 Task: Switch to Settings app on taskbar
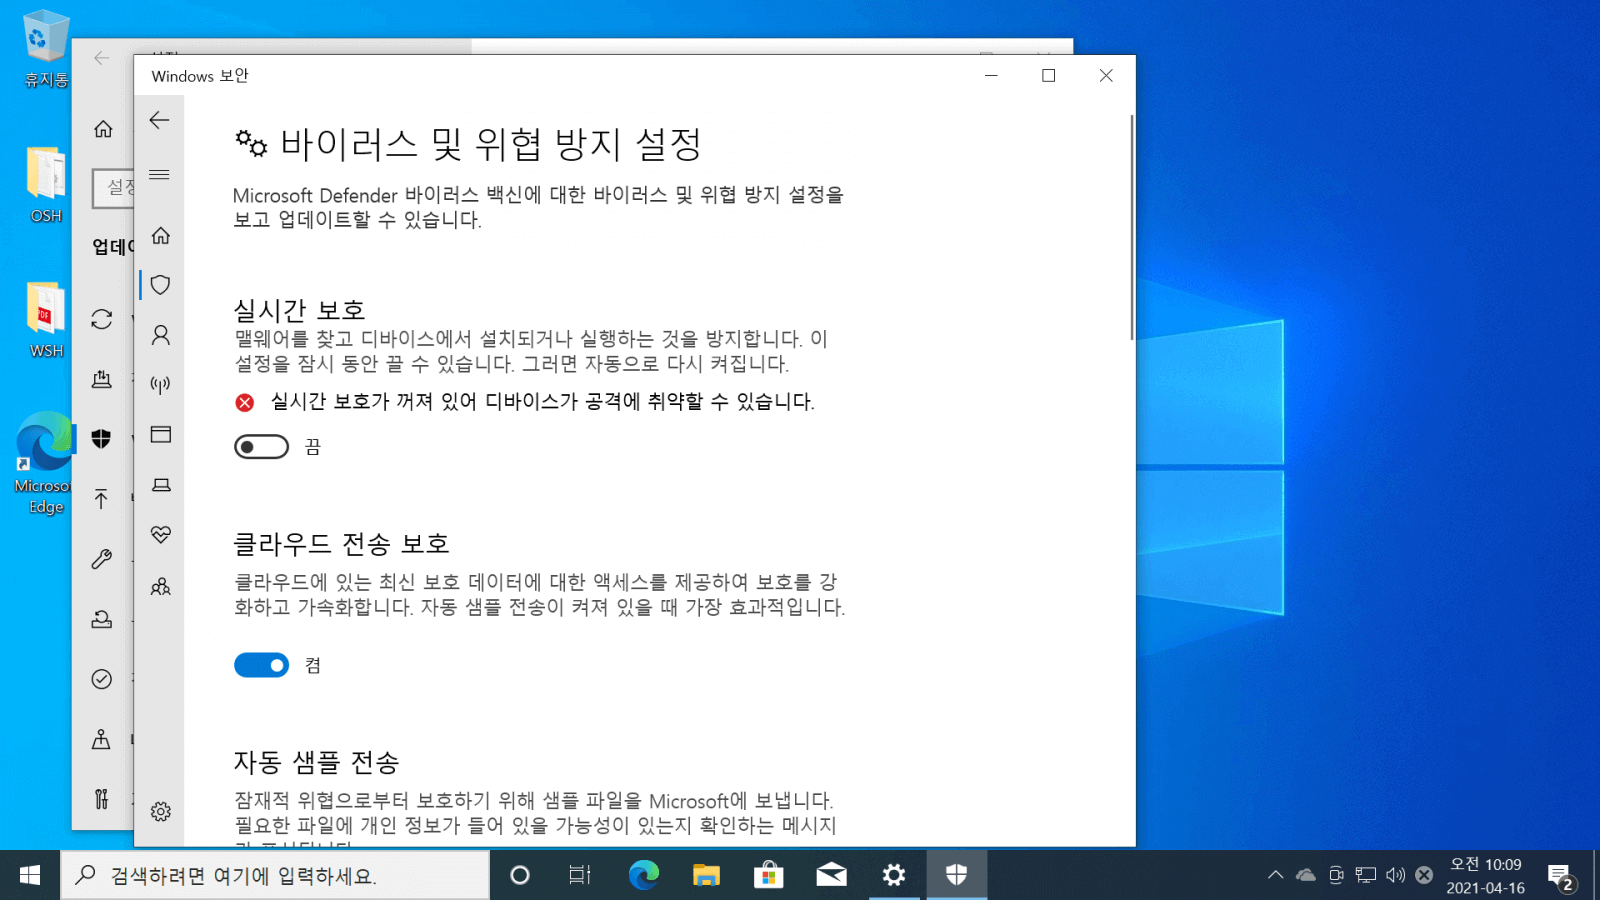tap(894, 875)
